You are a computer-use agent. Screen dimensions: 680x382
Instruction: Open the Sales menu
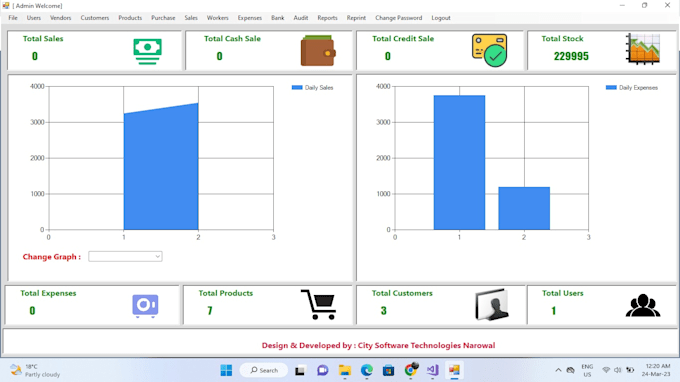191,18
